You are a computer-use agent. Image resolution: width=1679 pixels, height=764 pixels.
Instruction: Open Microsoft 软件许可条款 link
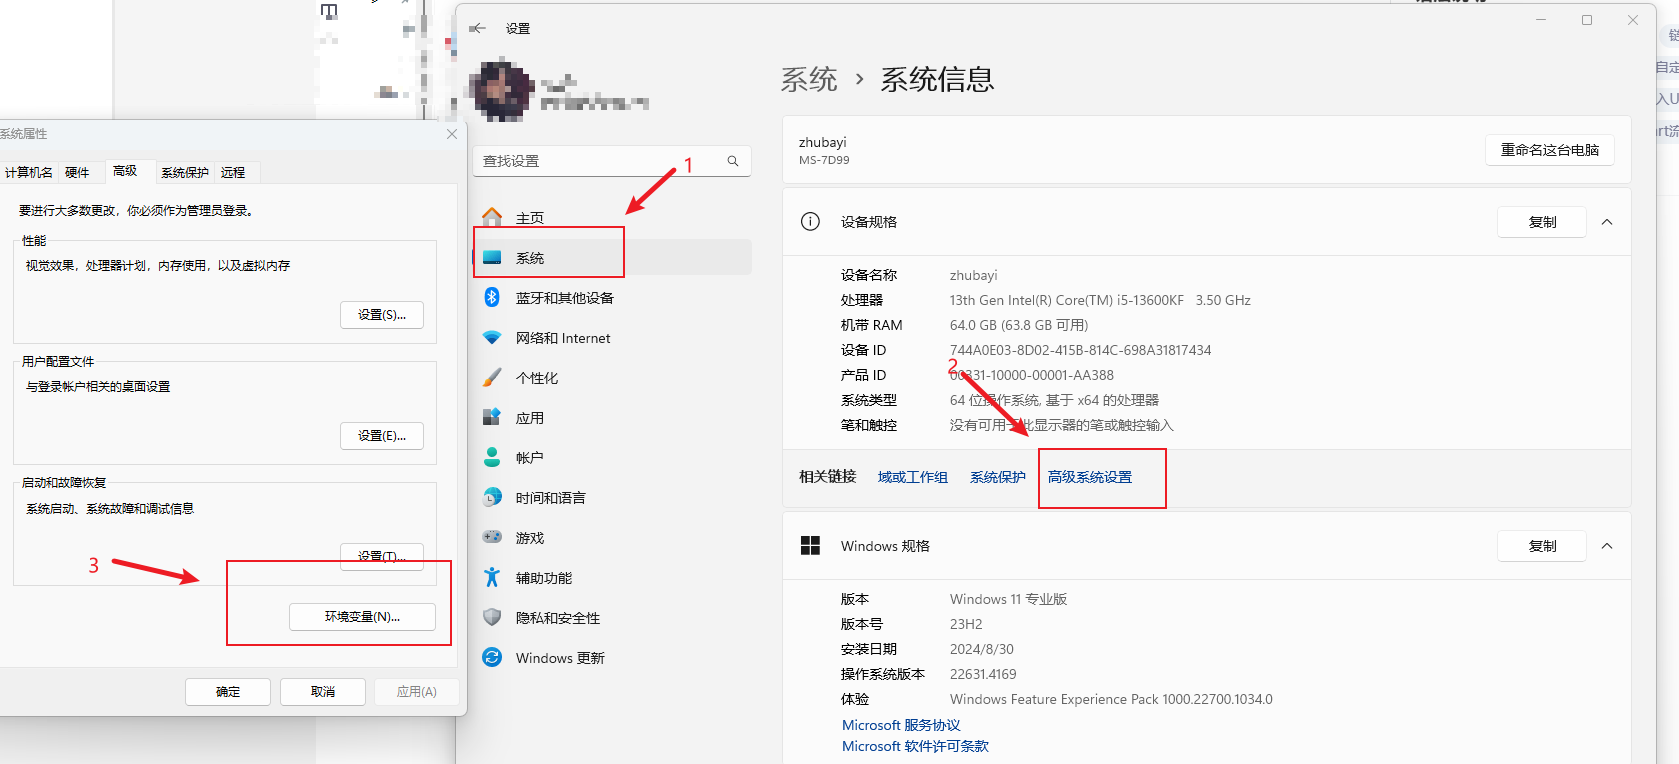pos(915,746)
